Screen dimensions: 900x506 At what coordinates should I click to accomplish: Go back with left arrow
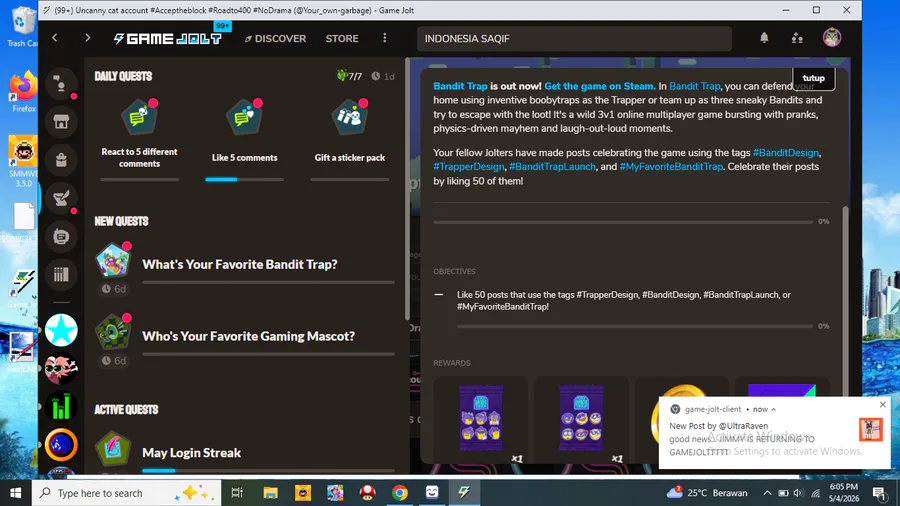click(x=55, y=38)
